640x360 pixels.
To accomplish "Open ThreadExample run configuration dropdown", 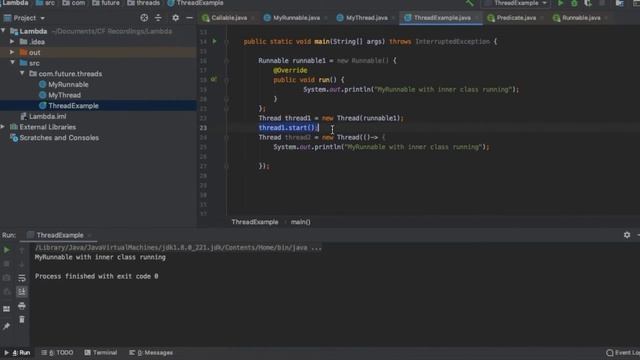I will coord(516,3).
